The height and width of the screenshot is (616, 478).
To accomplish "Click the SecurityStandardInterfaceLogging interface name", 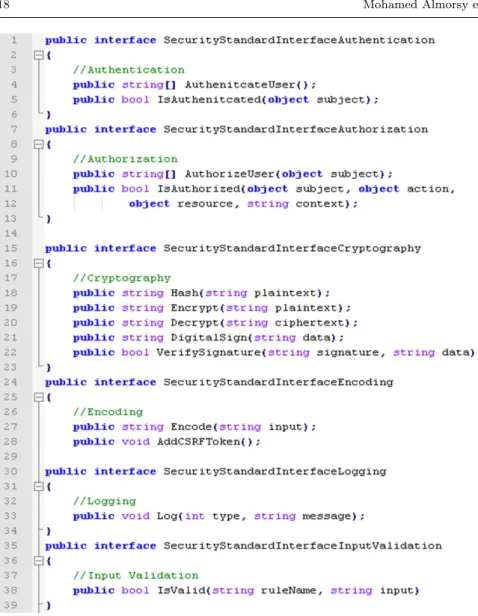I will 275,471.
